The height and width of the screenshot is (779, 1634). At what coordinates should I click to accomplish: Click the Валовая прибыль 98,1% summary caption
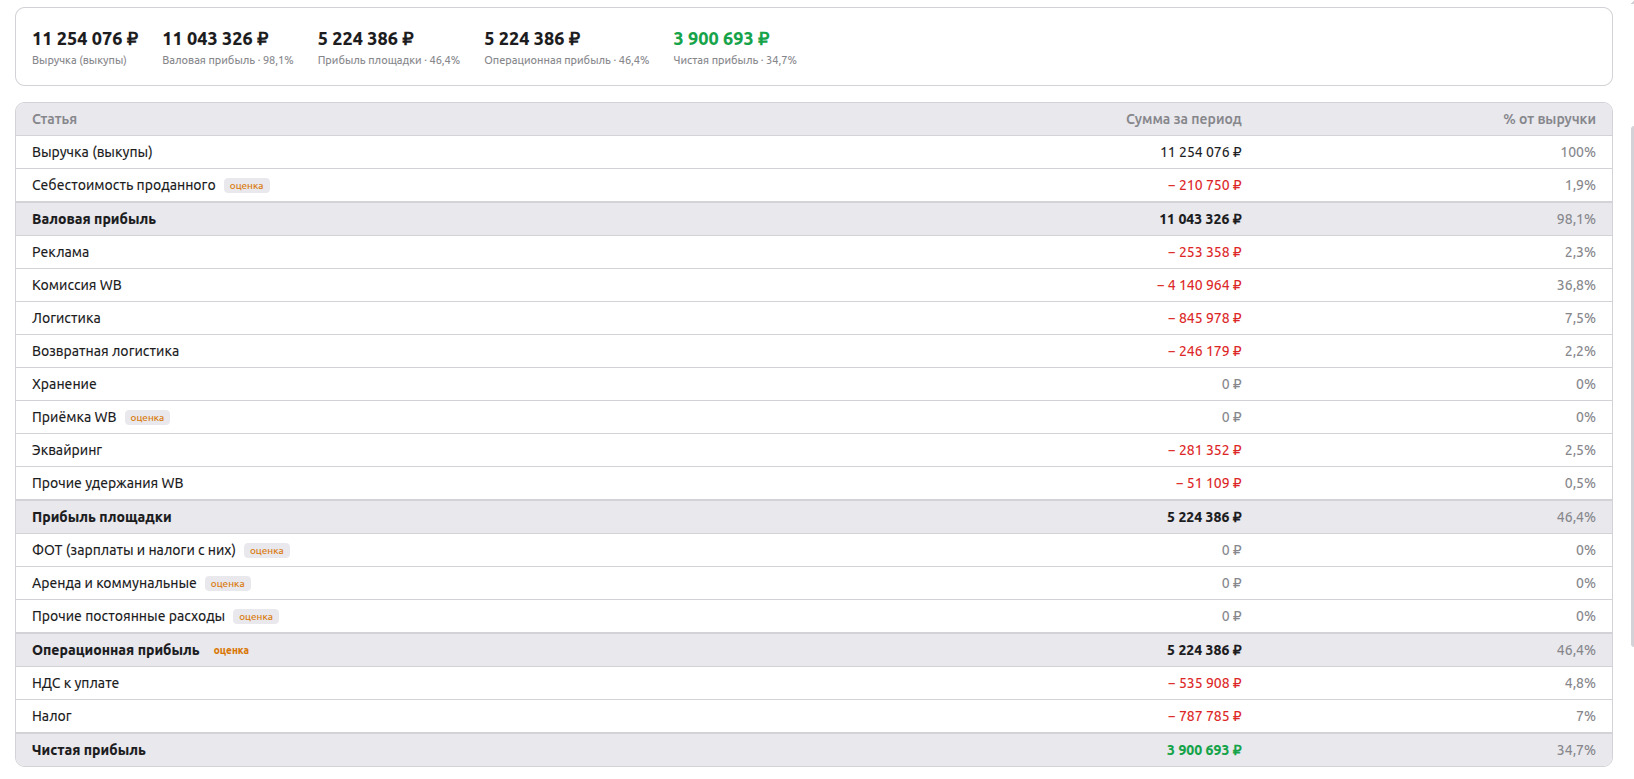228,61
